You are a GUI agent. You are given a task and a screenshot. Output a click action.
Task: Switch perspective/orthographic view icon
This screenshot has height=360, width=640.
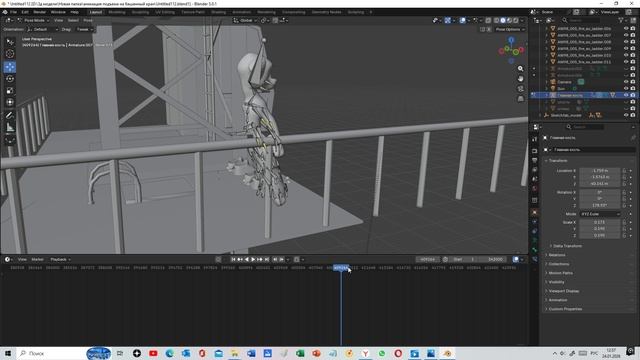click(520, 99)
